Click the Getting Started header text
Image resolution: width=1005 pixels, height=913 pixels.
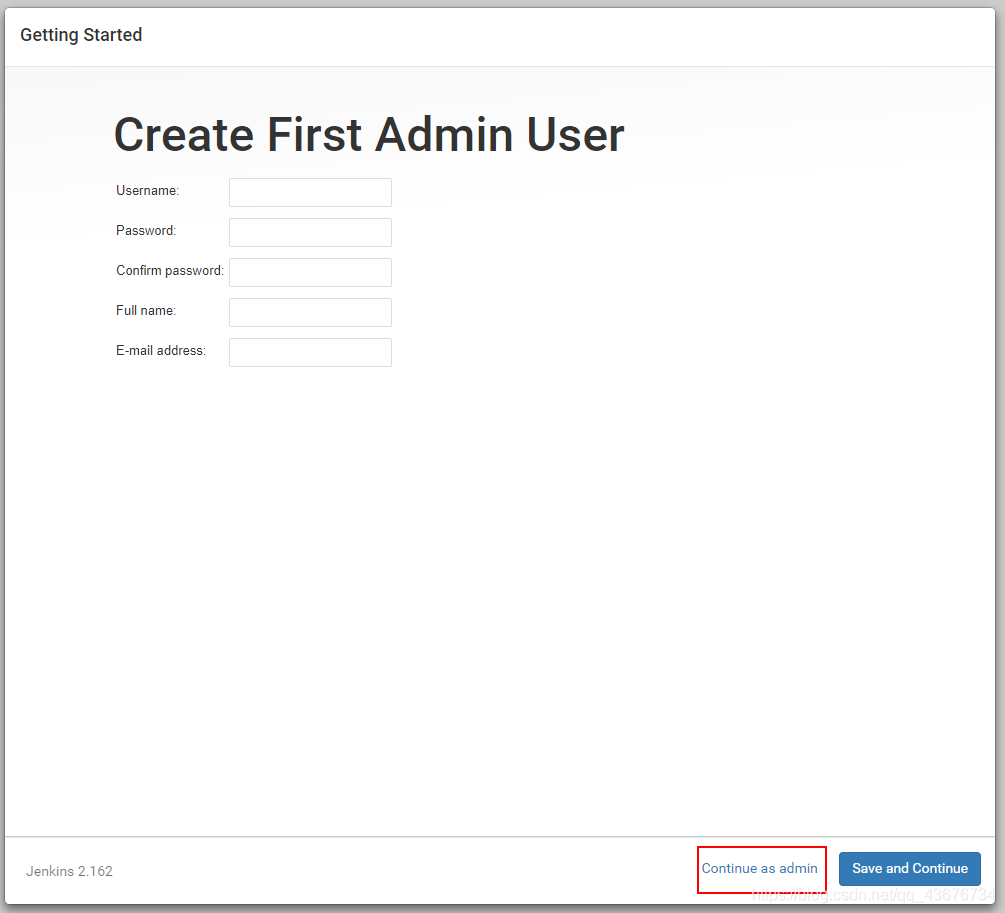(81, 35)
